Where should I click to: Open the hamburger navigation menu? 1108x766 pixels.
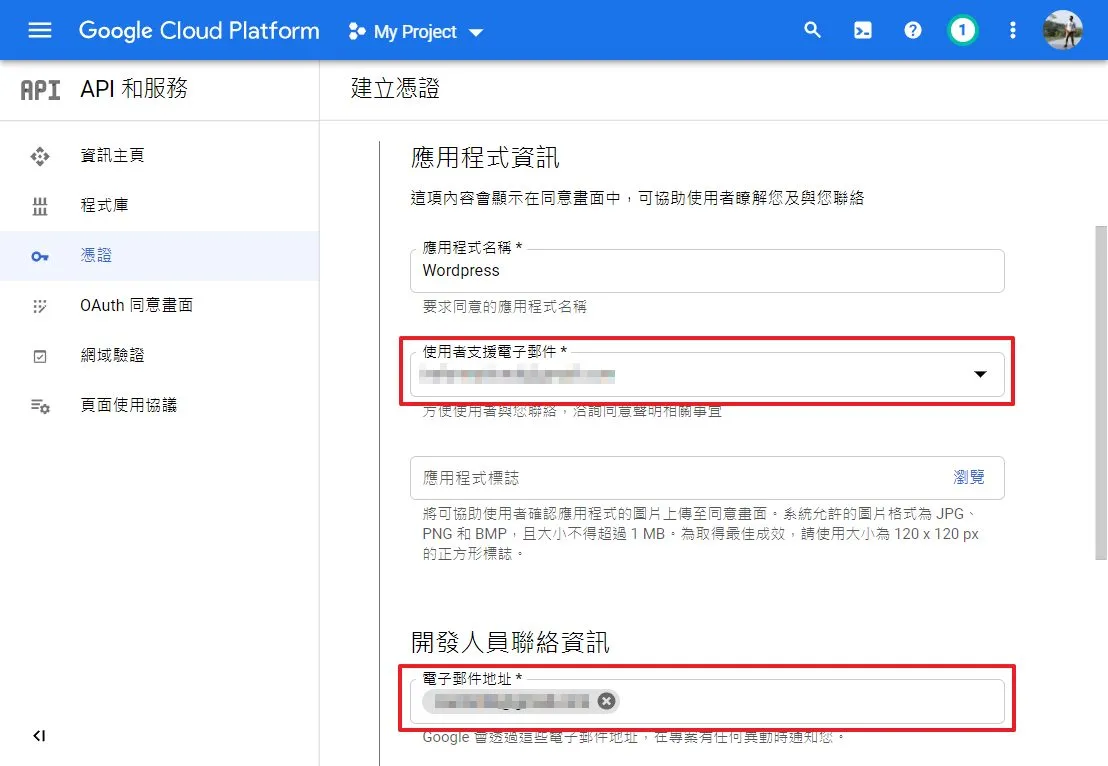point(40,30)
